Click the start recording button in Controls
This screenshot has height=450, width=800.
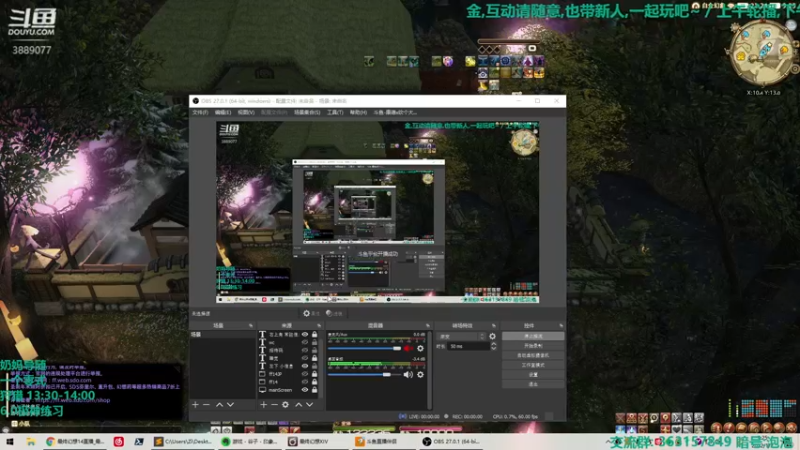tap(533, 346)
